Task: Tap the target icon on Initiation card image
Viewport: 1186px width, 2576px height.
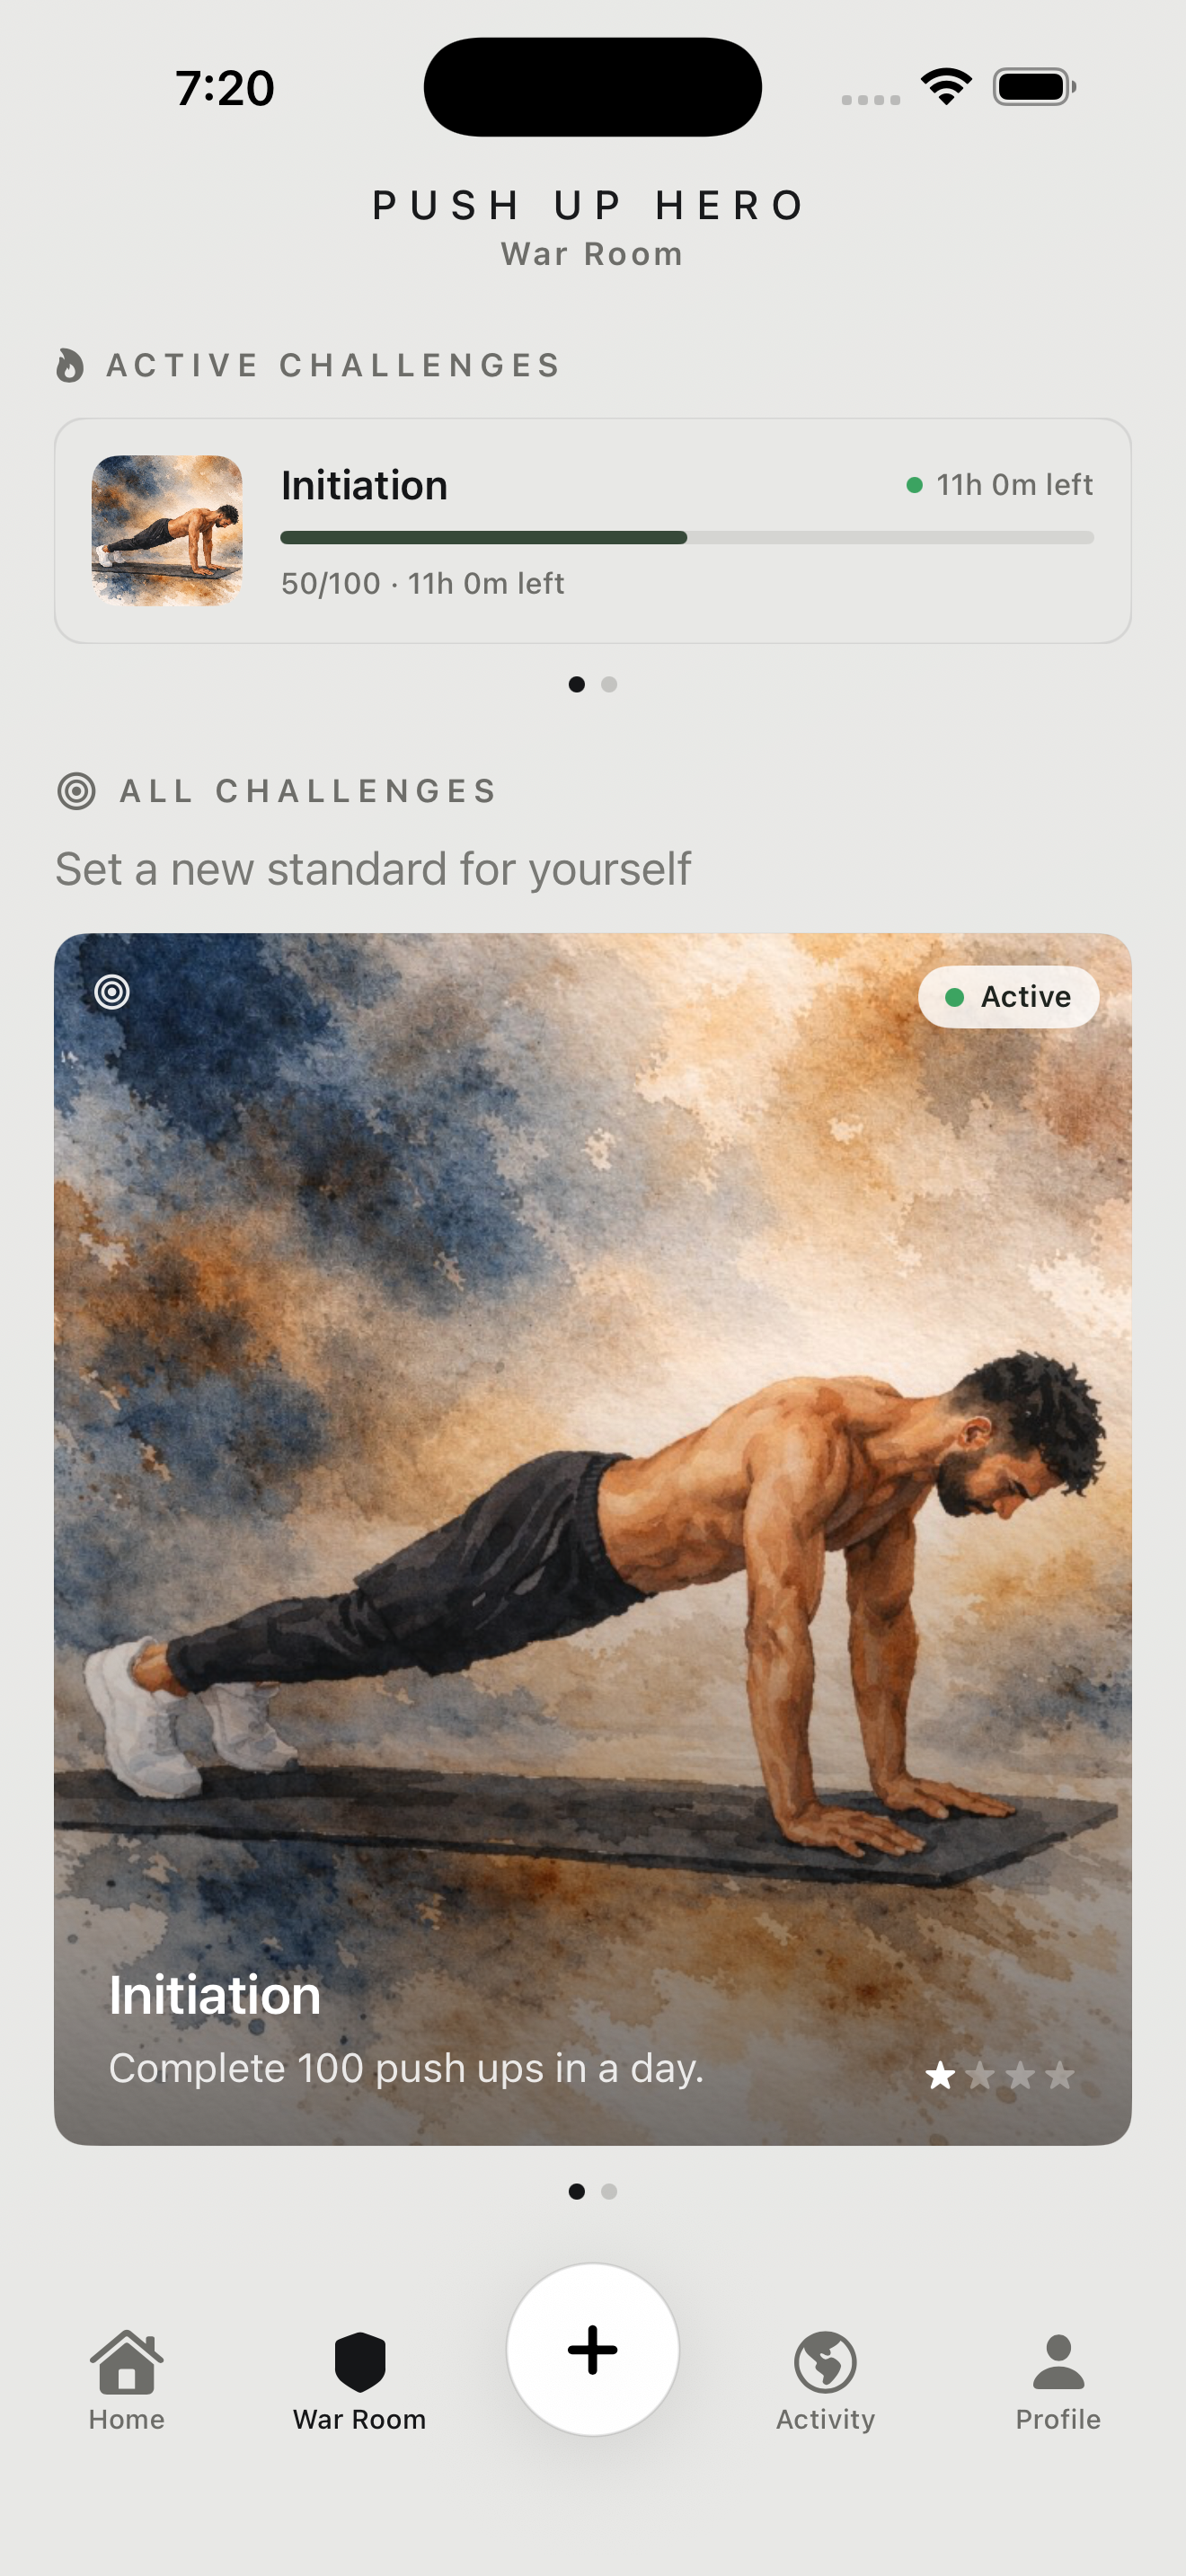Action: [x=112, y=992]
